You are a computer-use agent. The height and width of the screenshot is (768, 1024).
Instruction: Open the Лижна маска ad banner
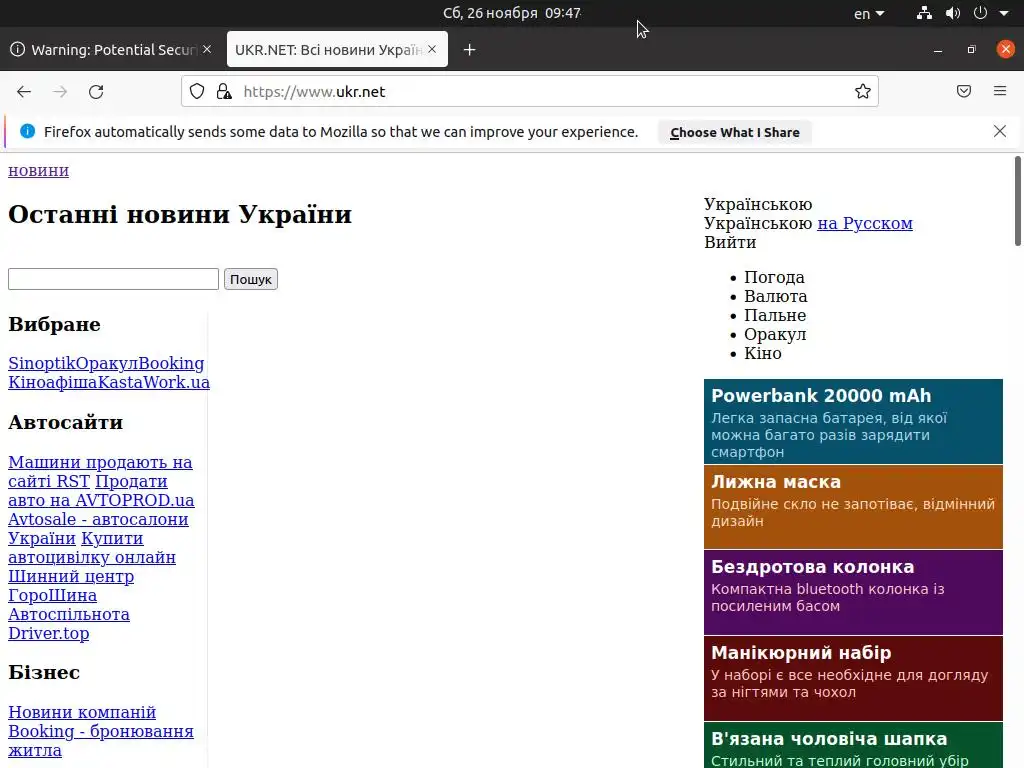click(x=853, y=507)
